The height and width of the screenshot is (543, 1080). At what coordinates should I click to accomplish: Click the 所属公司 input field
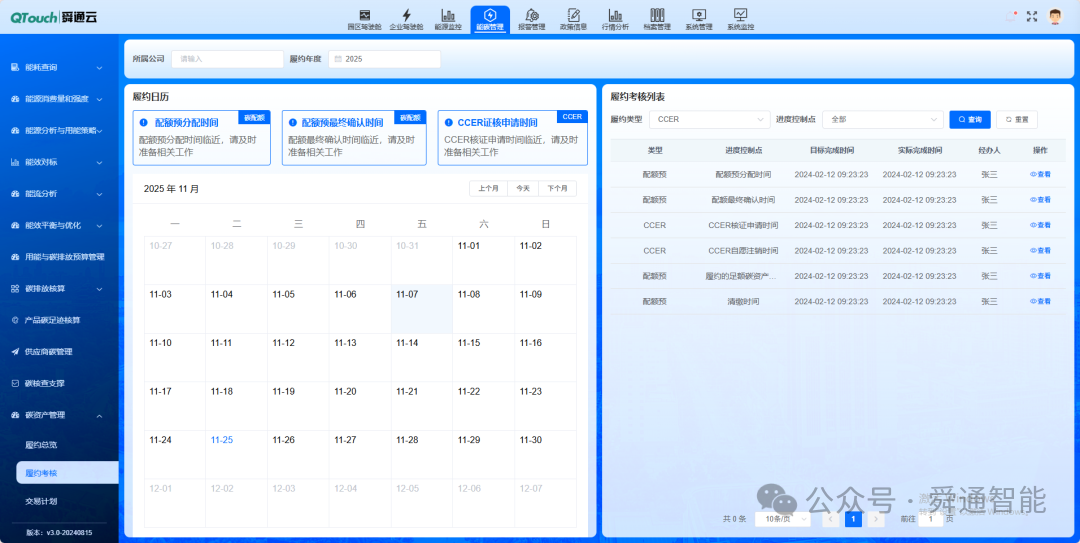227,59
